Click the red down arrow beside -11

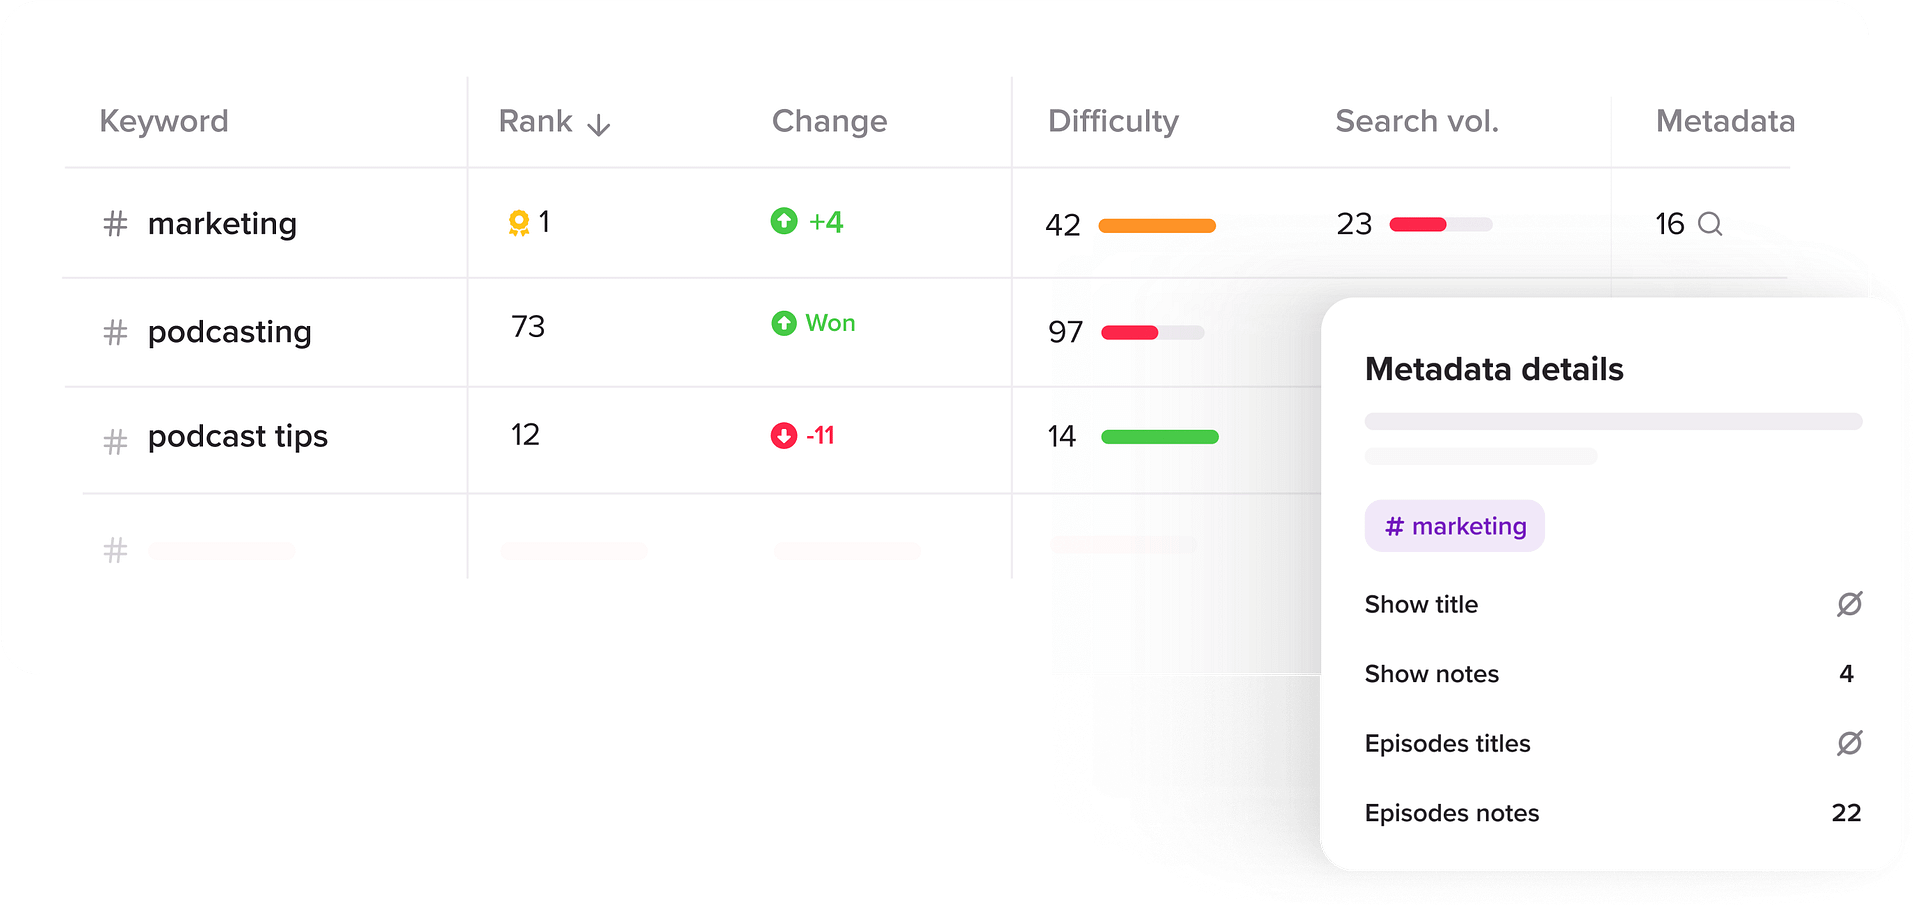pyautogui.click(x=784, y=436)
